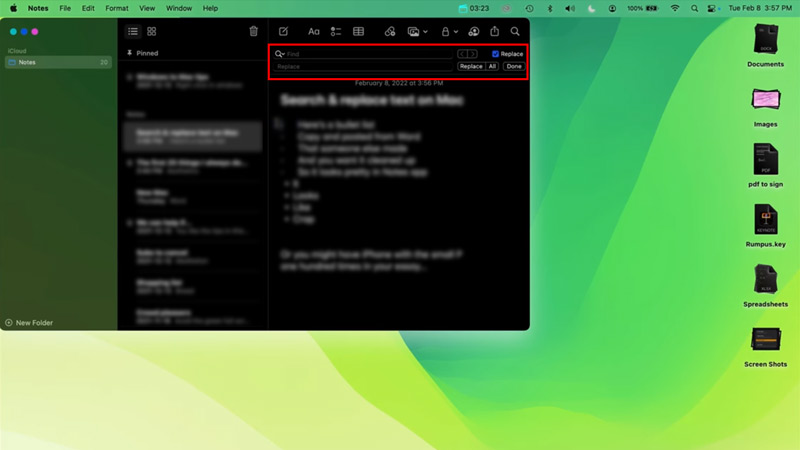Click the Wi-Fi menu bar icon
Viewport: 800px width, 450px height.
click(x=674, y=8)
